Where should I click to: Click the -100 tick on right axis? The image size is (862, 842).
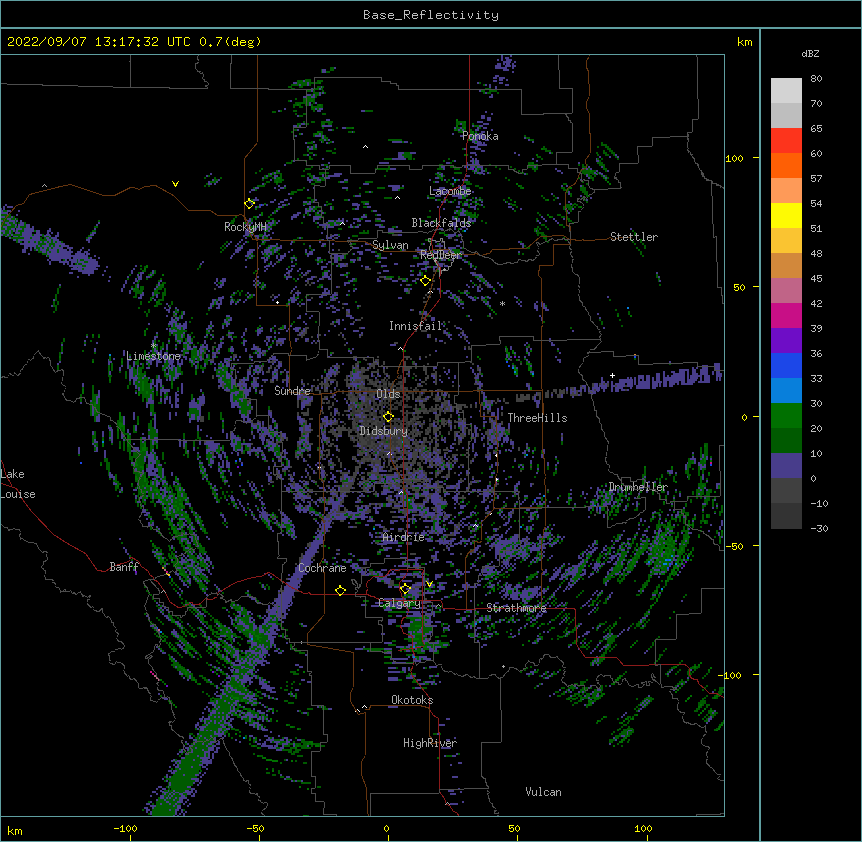[x=731, y=675]
